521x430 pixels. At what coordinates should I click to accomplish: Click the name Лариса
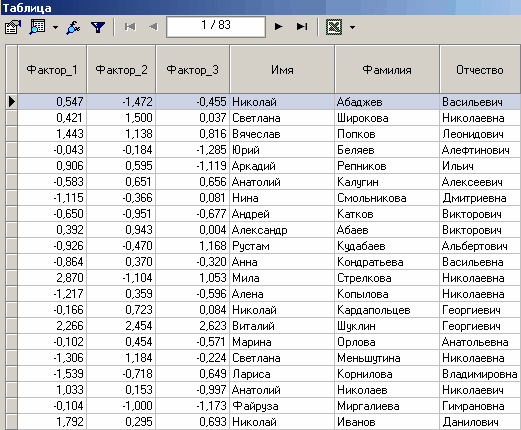pos(251,374)
